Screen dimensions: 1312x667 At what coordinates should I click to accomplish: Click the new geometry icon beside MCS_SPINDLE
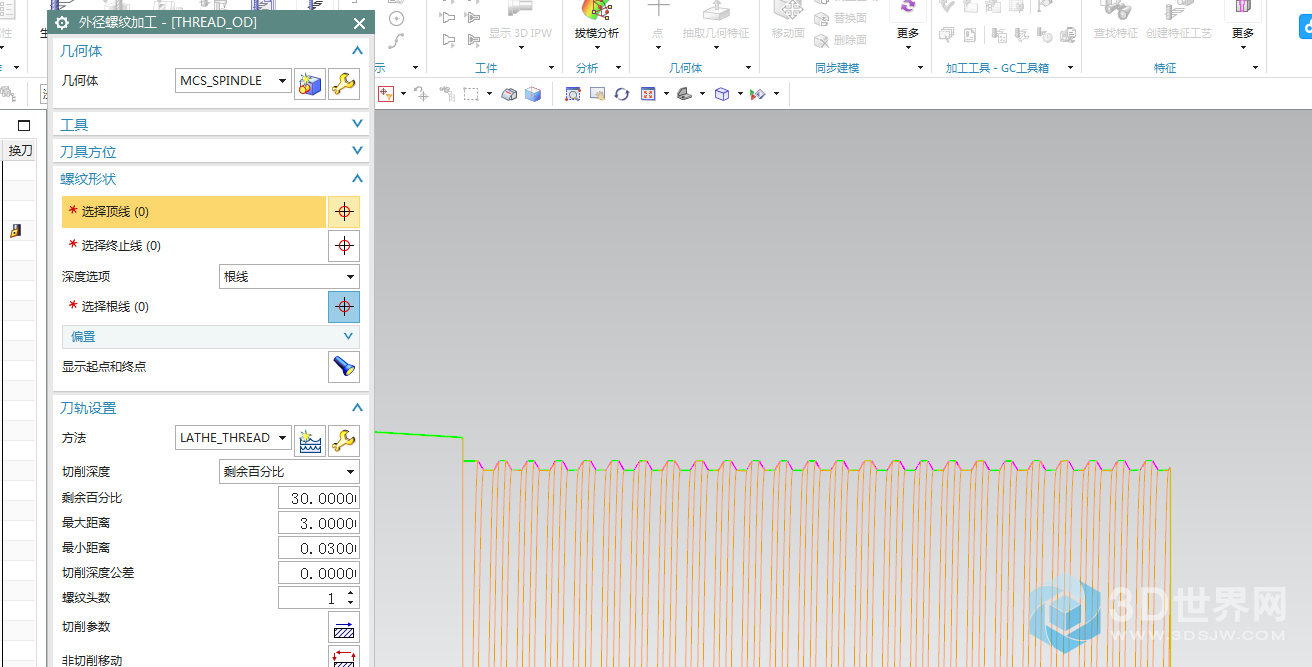pyautogui.click(x=309, y=84)
